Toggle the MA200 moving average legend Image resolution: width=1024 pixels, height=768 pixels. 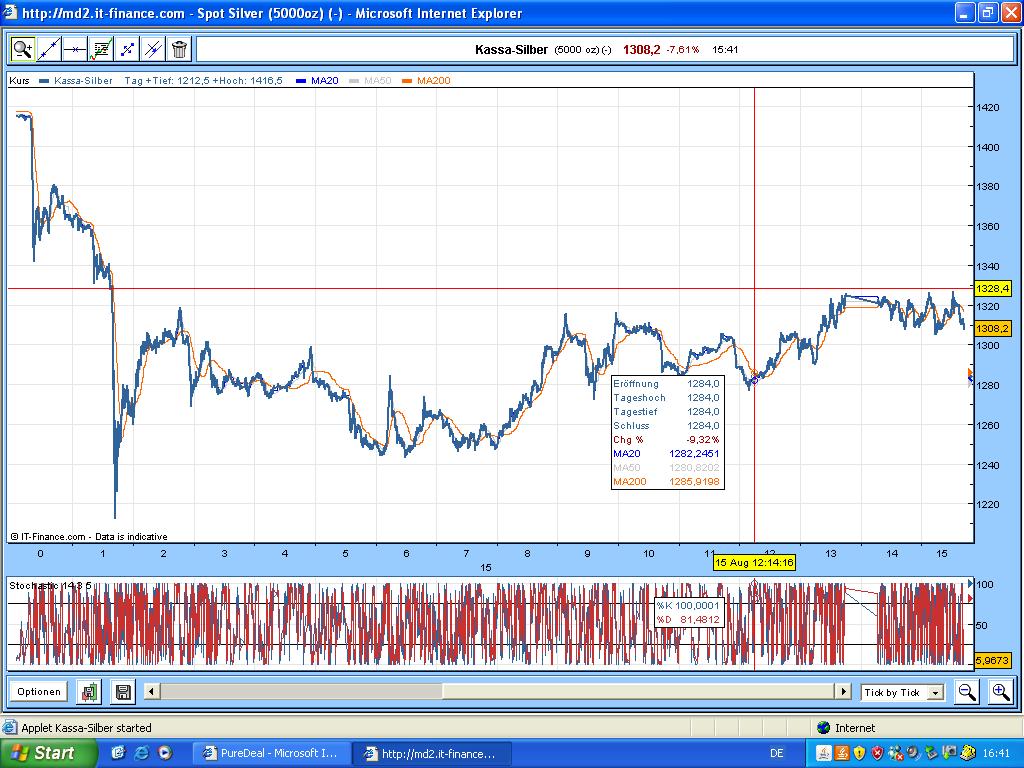pos(432,81)
